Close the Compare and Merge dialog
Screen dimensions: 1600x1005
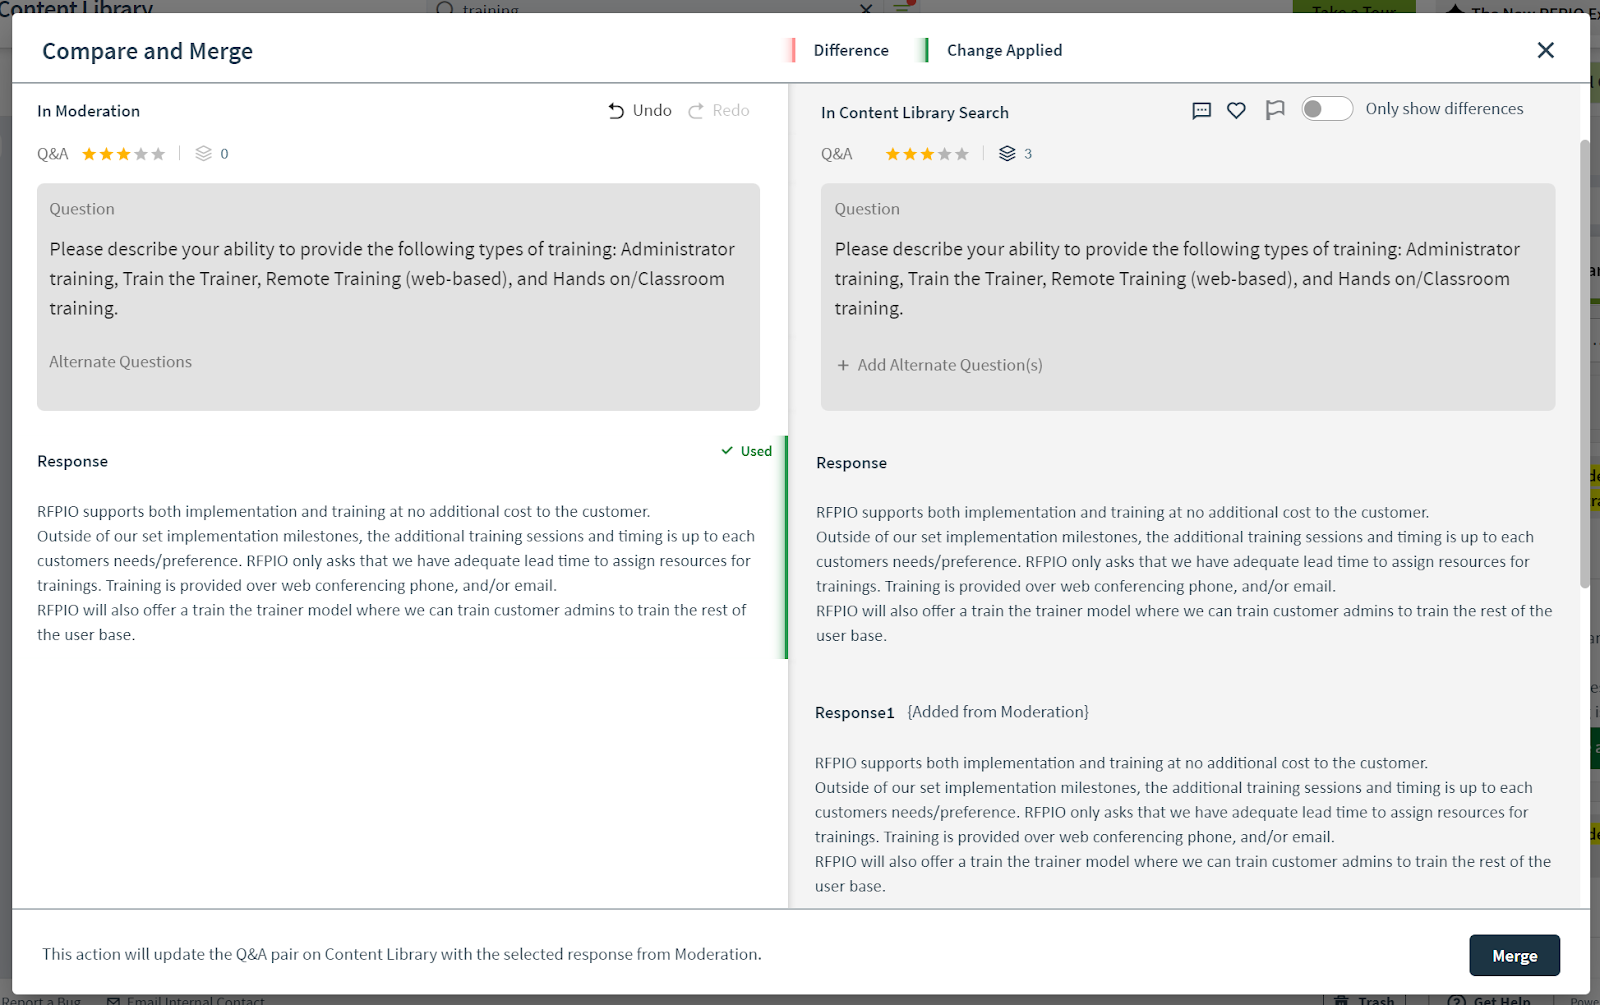coord(1546,50)
